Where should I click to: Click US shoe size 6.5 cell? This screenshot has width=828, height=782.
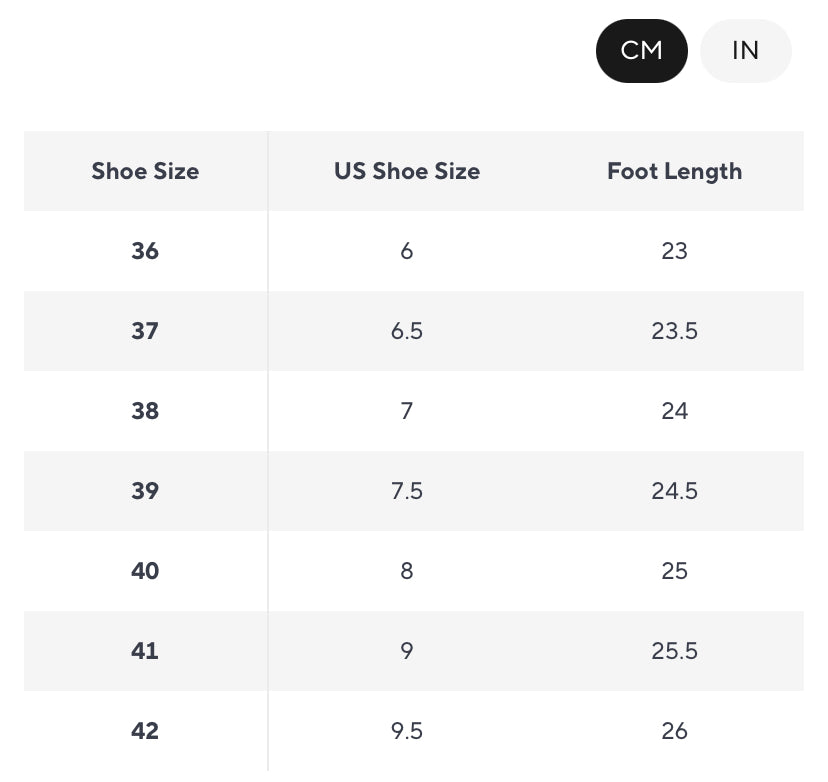click(x=407, y=331)
